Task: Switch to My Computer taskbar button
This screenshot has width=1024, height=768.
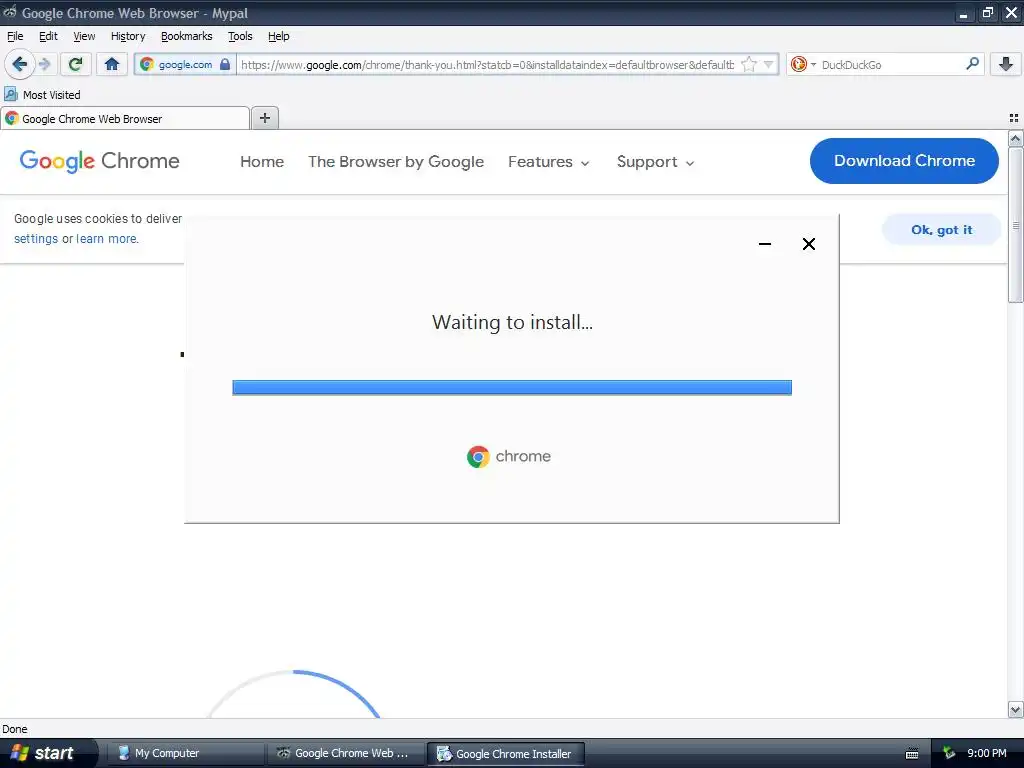Action: pyautogui.click(x=185, y=753)
